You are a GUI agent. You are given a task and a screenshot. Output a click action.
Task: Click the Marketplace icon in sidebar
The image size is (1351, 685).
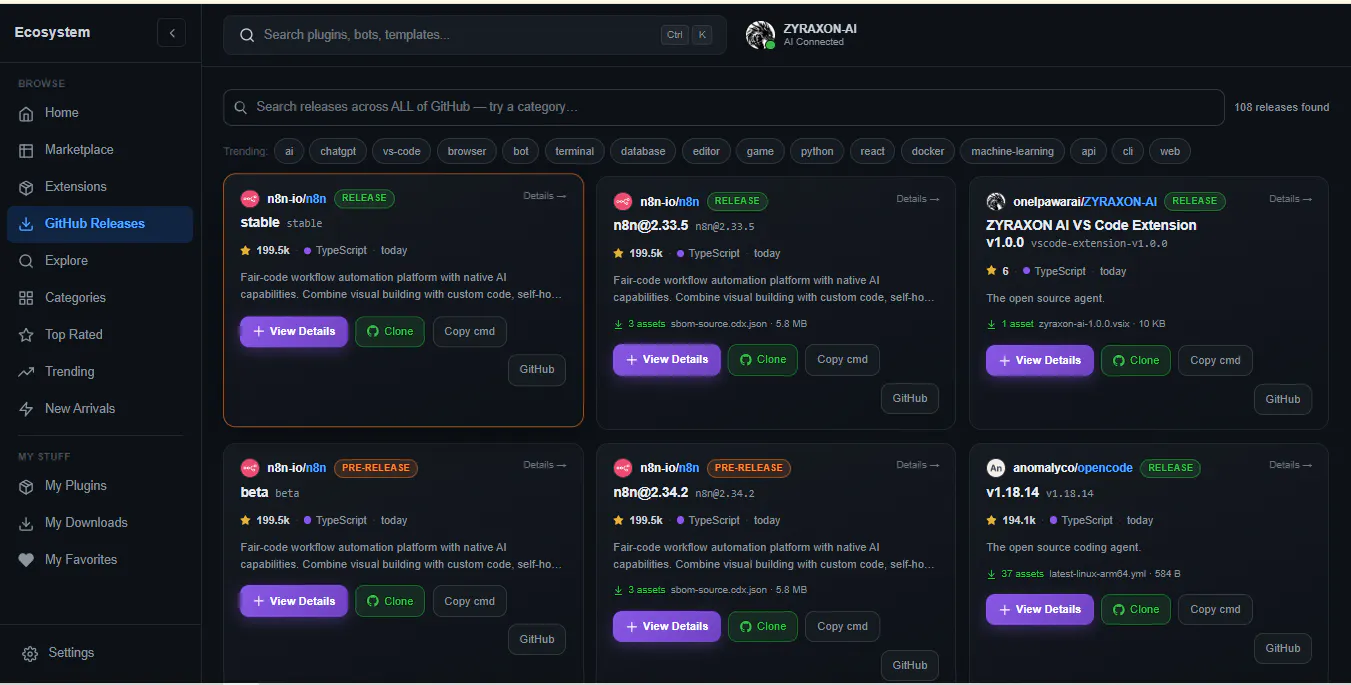27,150
